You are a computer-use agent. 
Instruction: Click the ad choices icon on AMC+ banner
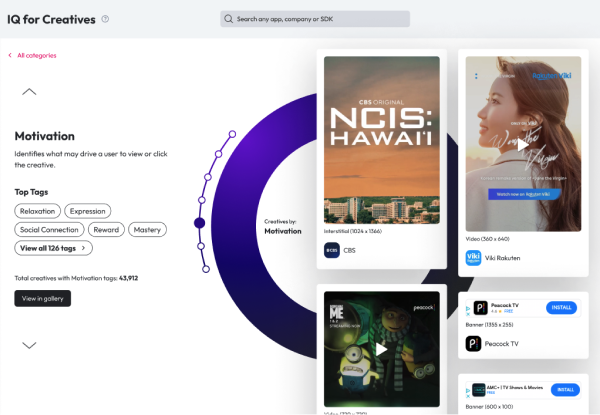pos(468,393)
